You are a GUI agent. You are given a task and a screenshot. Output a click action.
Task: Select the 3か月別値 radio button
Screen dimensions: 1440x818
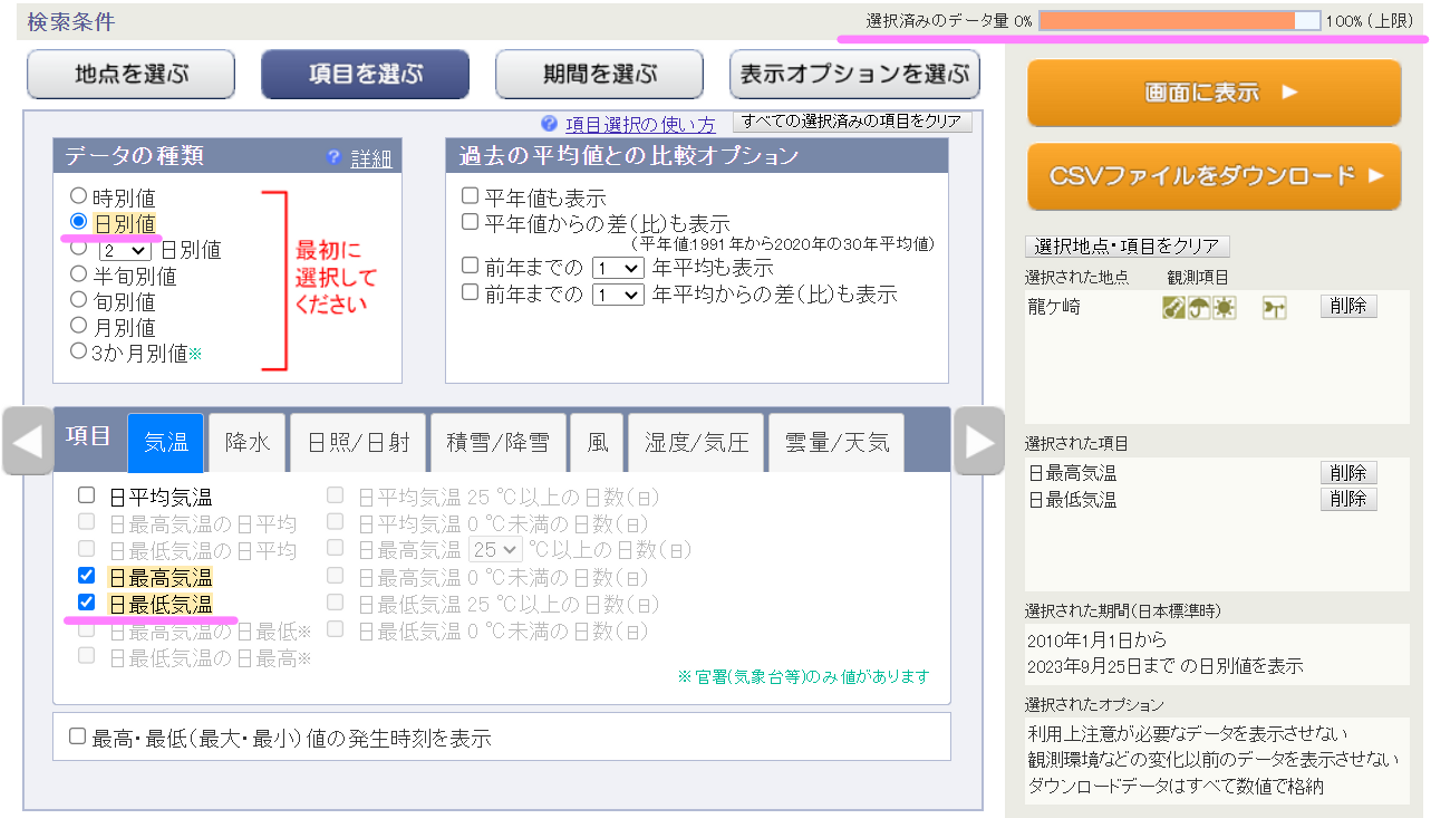tap(78, 351)
